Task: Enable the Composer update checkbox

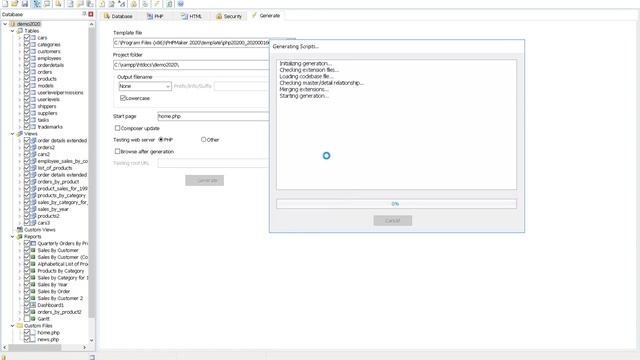Action: click(x=118, y=128)
